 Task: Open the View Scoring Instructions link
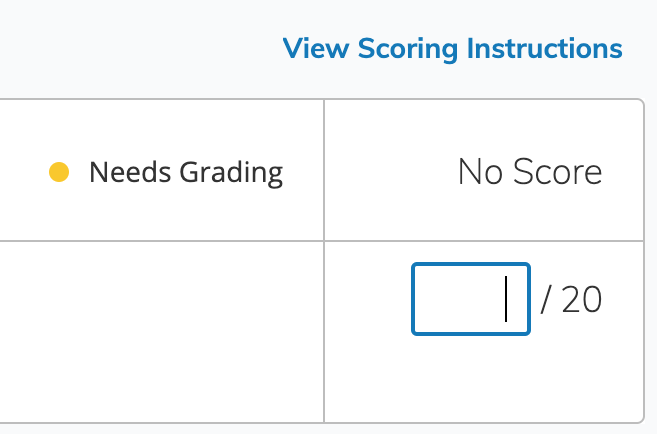tap(452, 48)
